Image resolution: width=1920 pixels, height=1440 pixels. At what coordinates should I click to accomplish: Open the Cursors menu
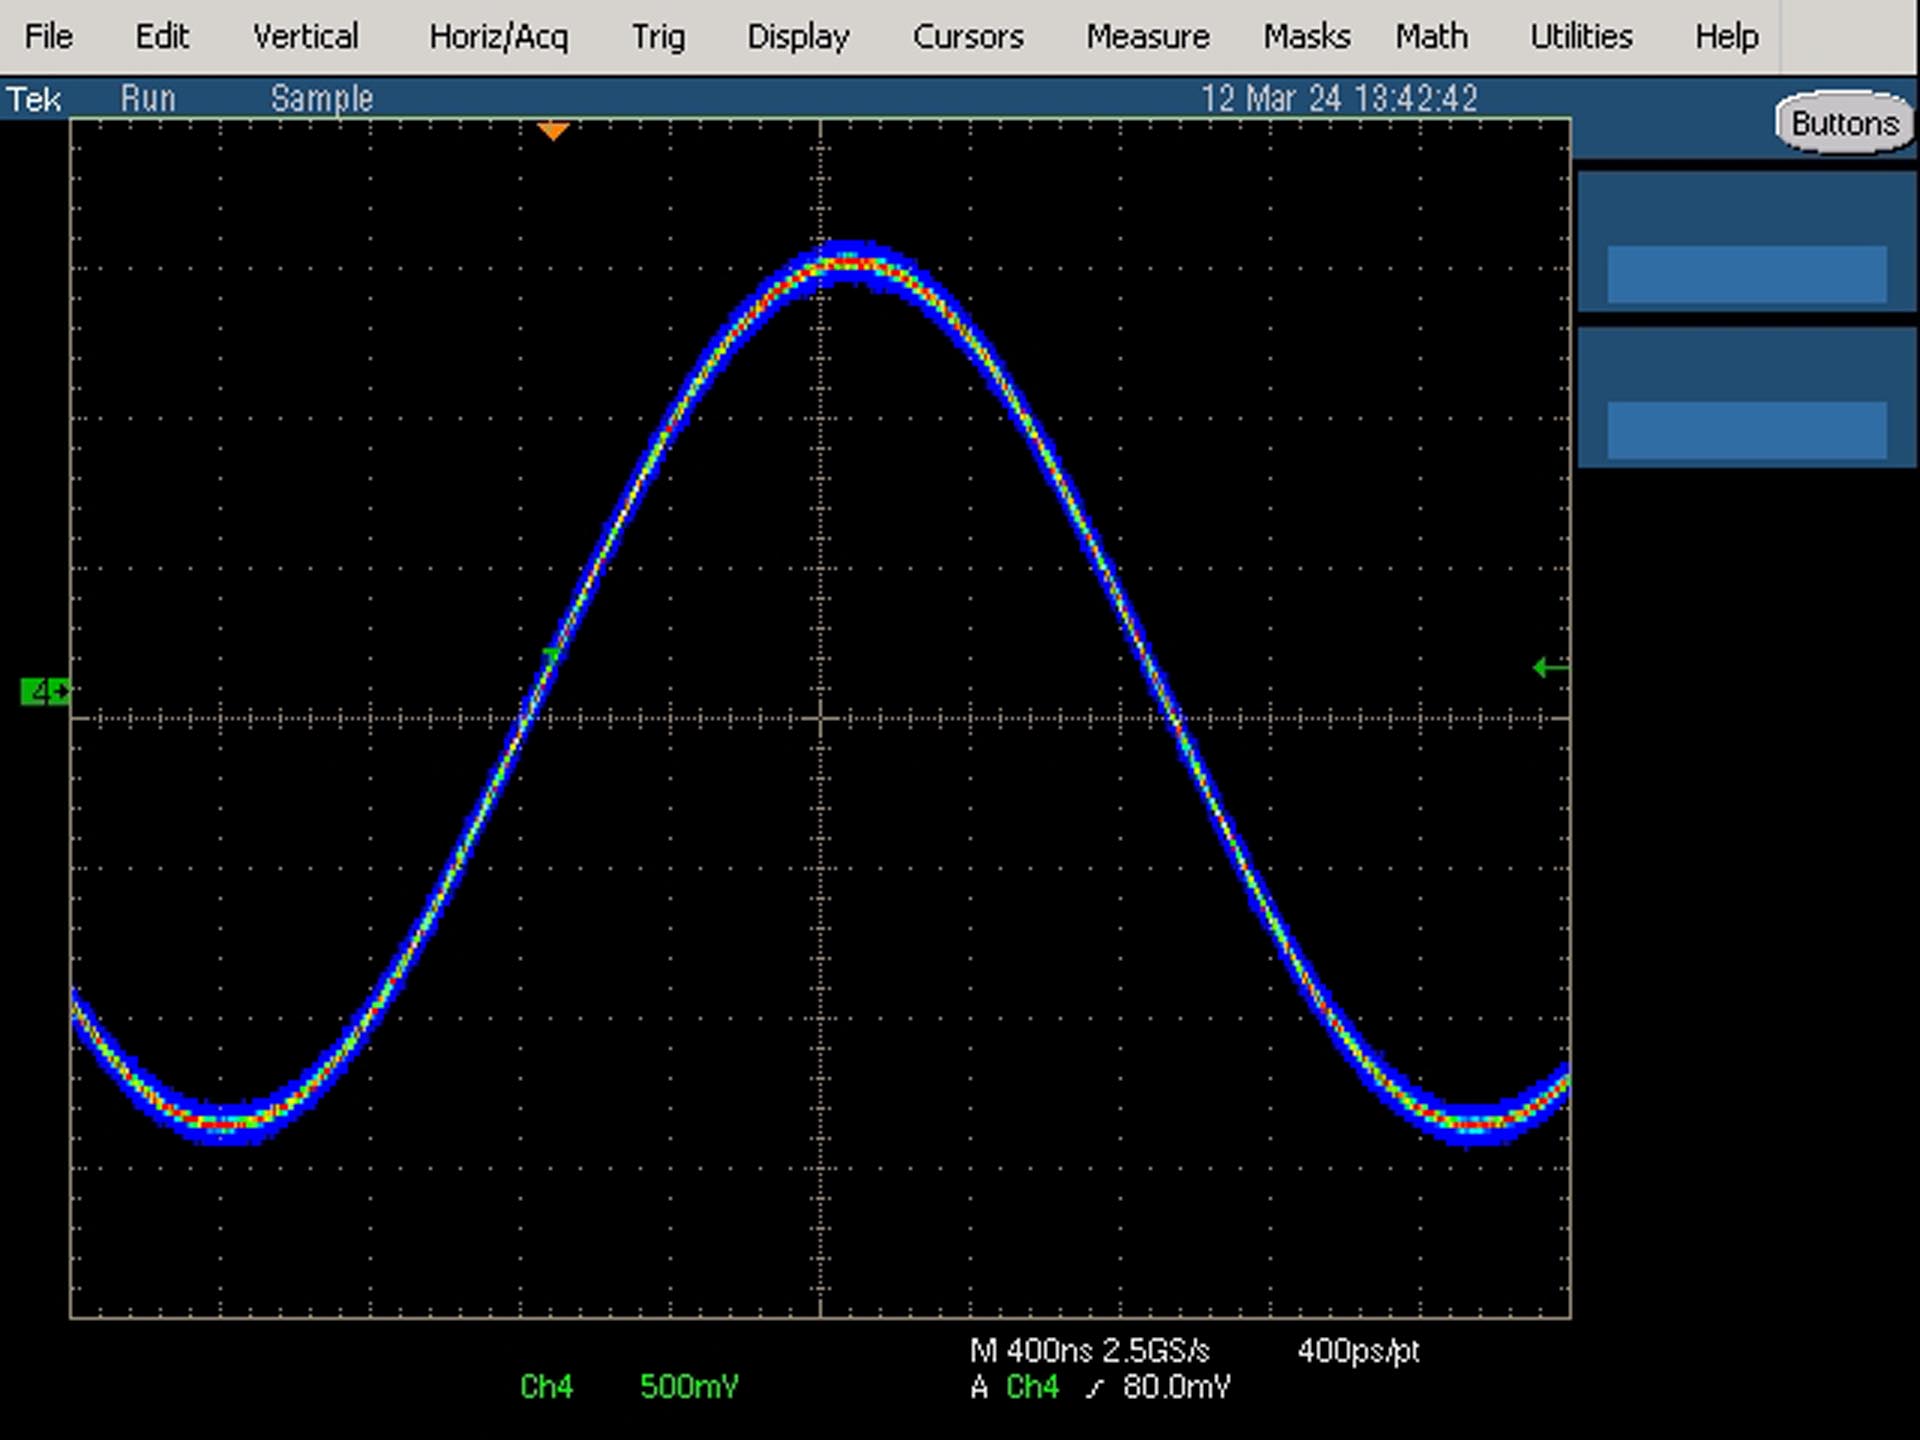pos(968,37)
